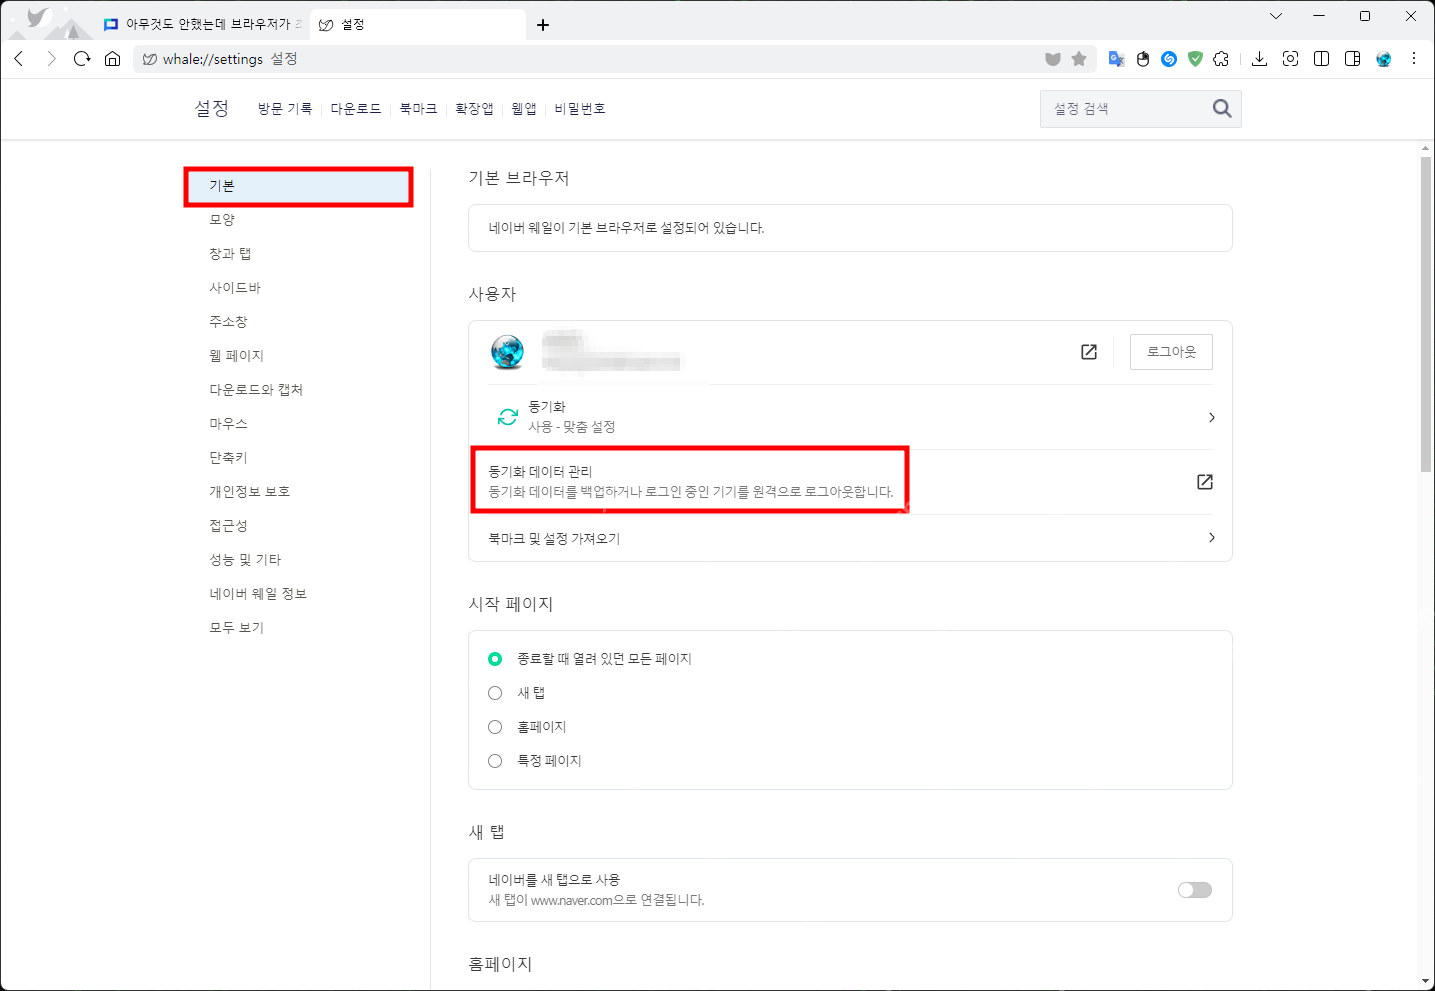Expand the 동기화 row chevron
This screenshot has height=991, width=1435.
click(1212, 417)
